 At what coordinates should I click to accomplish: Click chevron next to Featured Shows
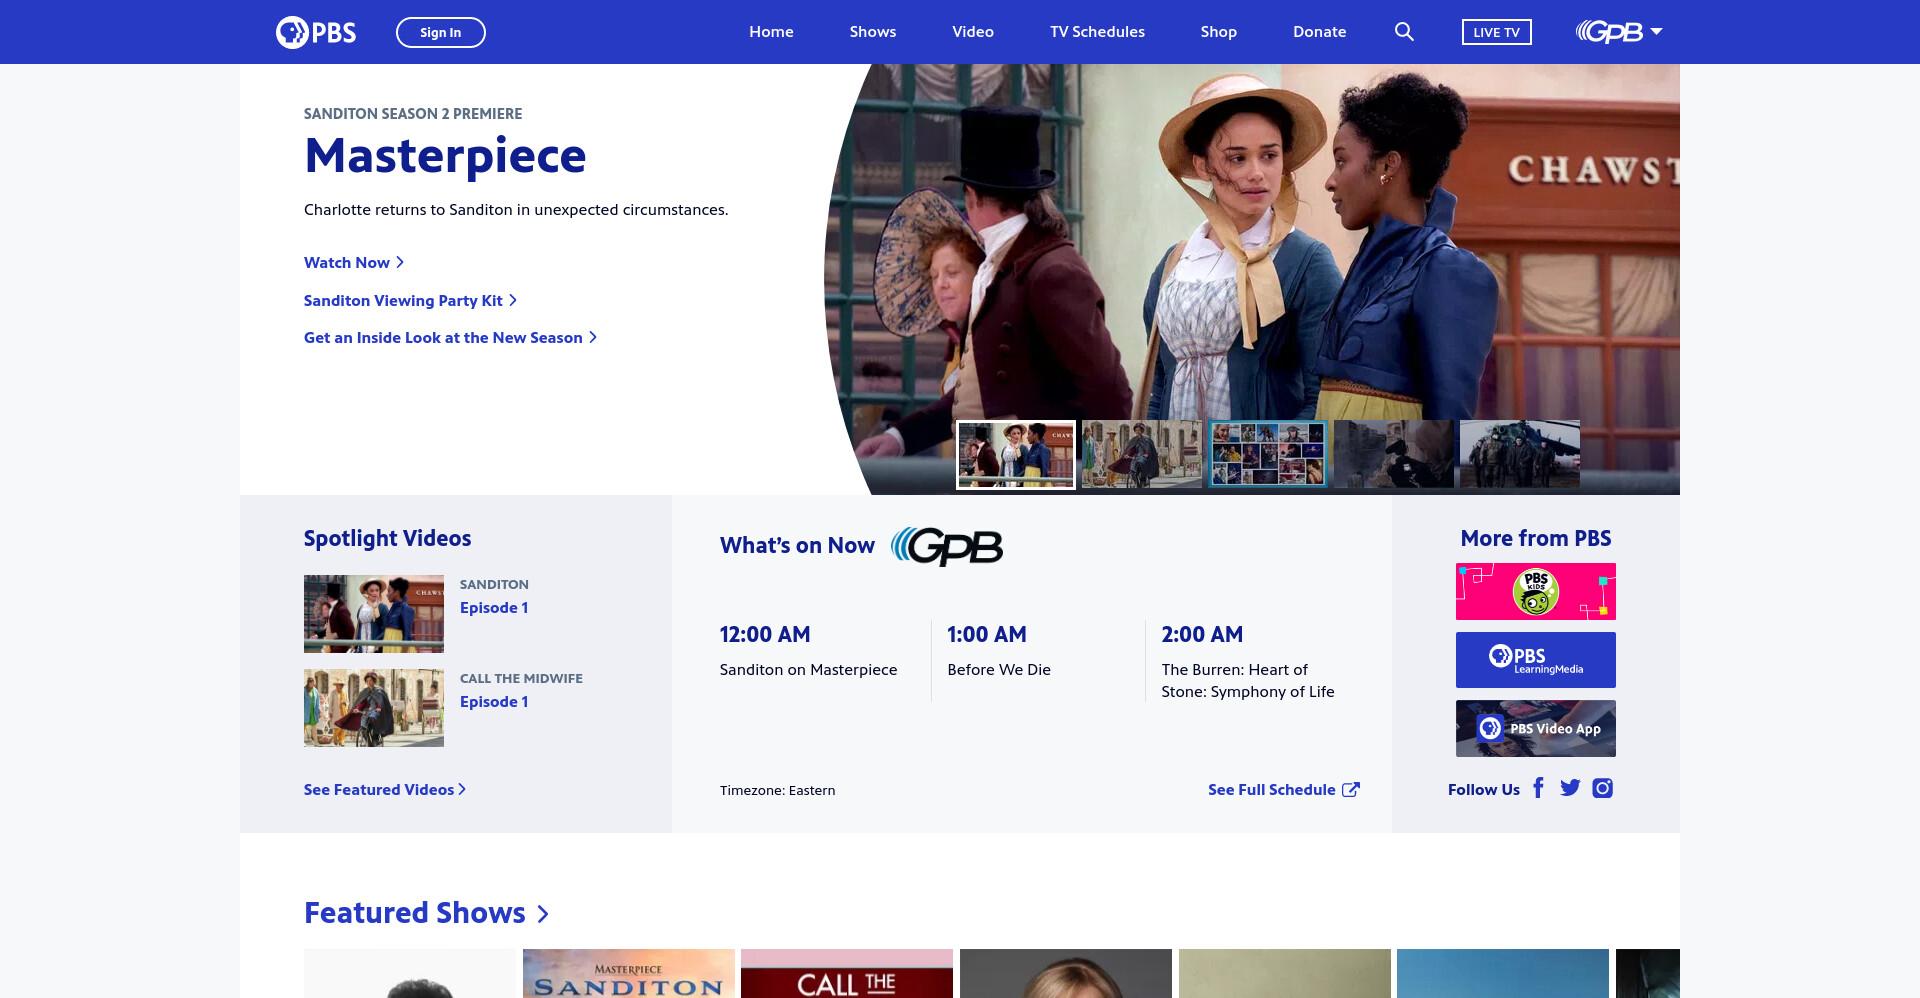pos(543,914)
